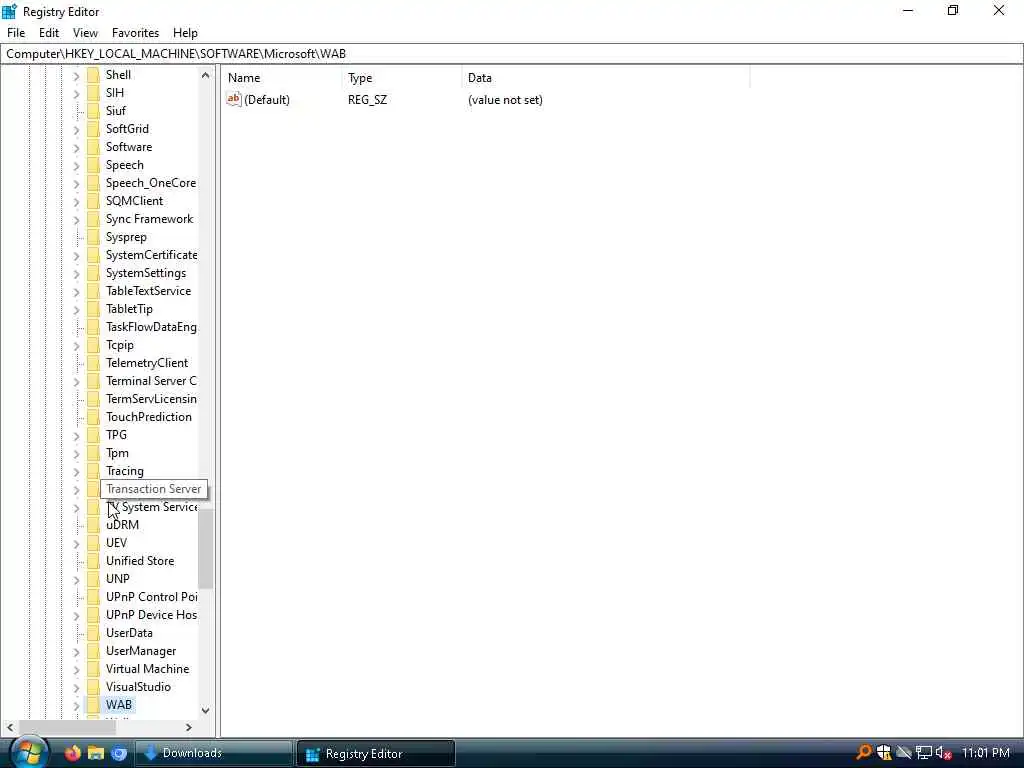Expand the UEV key
The width and height of the screenshot is (1024, 768).
tap(76, 544)
